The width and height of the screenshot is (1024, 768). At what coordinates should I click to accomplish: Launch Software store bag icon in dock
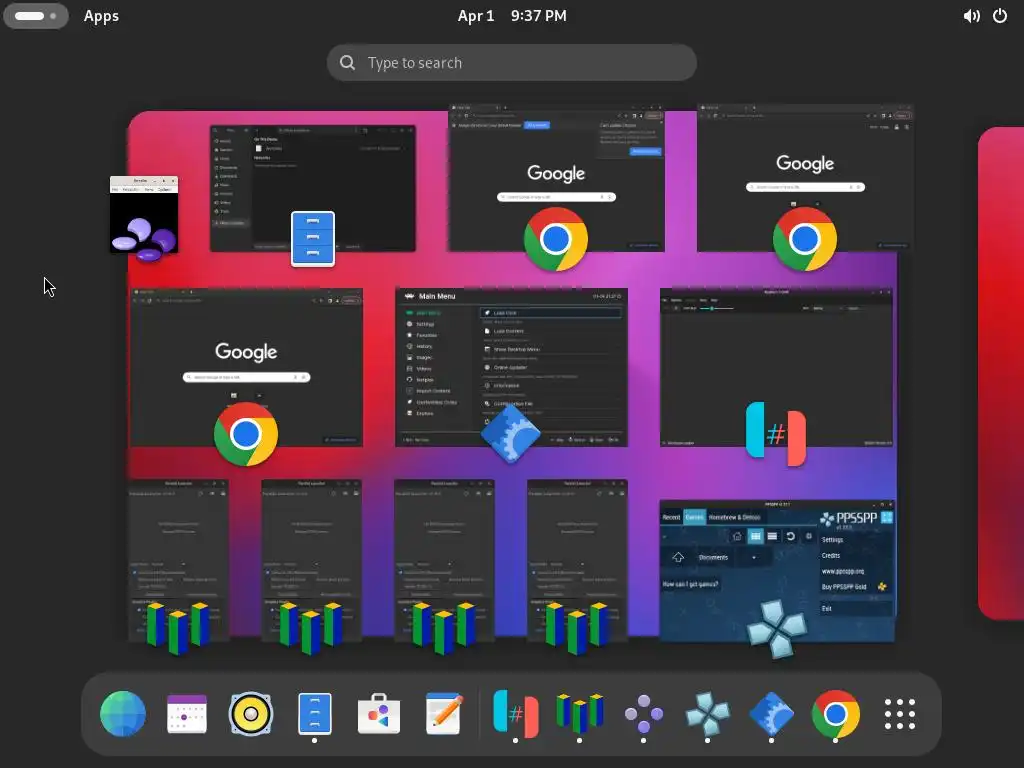379,713
